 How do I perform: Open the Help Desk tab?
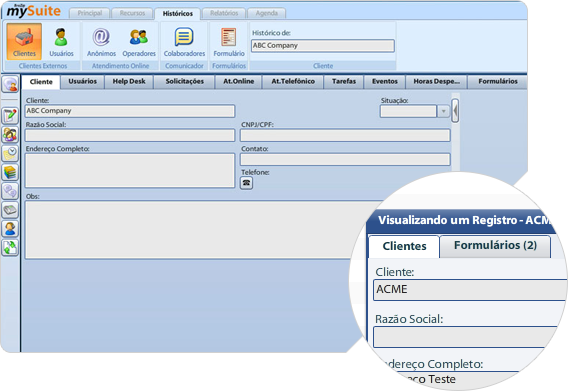pos(129,82)
